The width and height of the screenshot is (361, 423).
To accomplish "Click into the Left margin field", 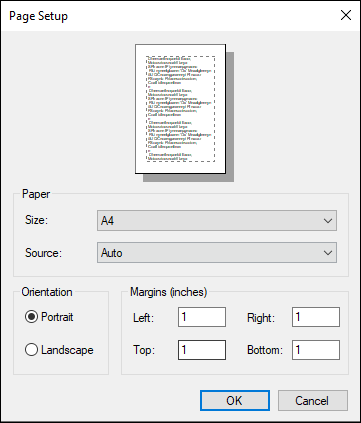I will [x=202, y=317].
